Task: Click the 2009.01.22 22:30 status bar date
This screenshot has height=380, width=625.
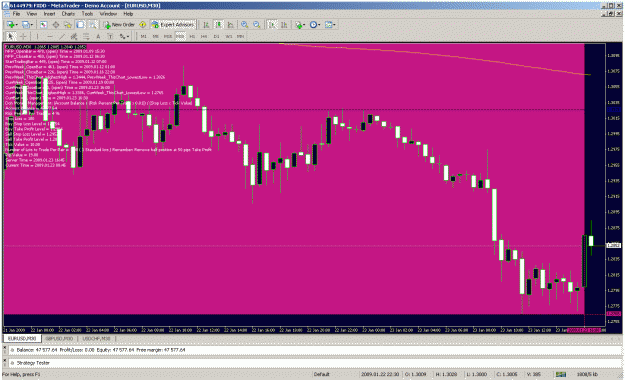Action: tap(380, 374)
